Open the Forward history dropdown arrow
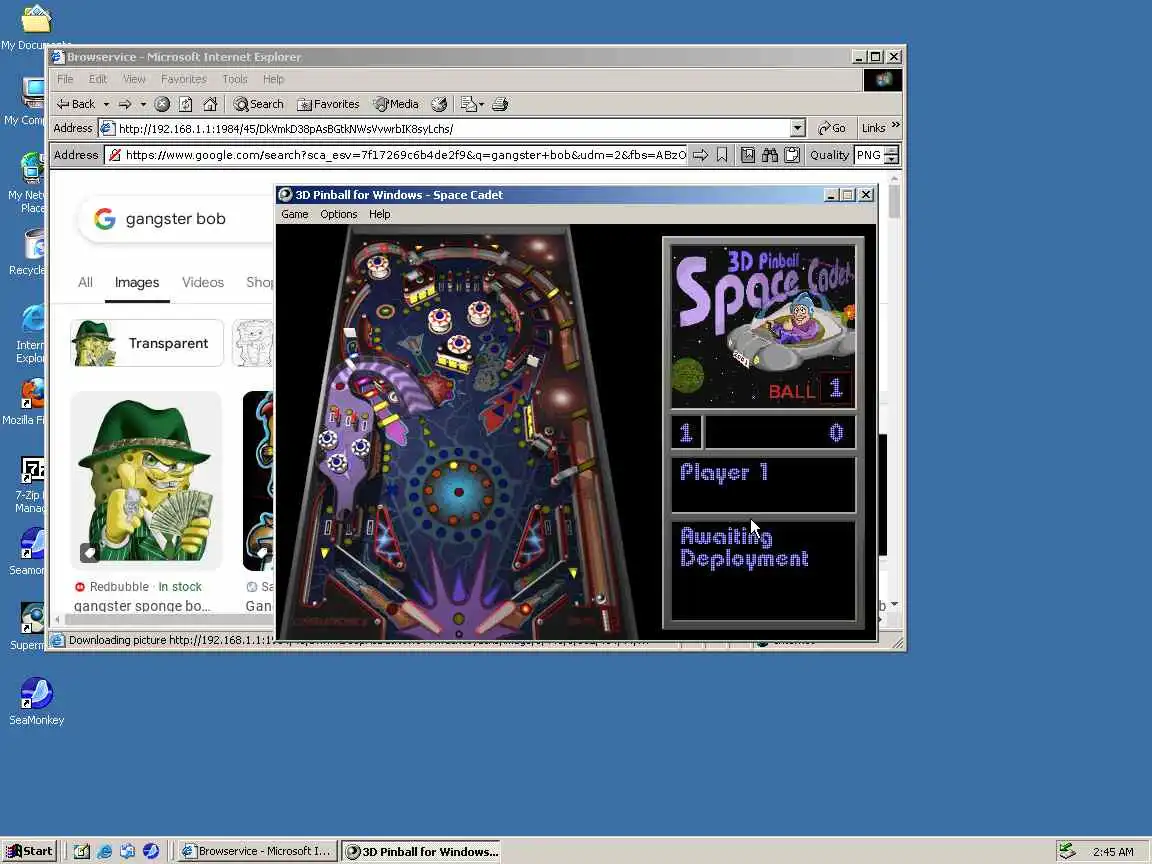This screenshot has width=1152, height=864. point(143,104)
